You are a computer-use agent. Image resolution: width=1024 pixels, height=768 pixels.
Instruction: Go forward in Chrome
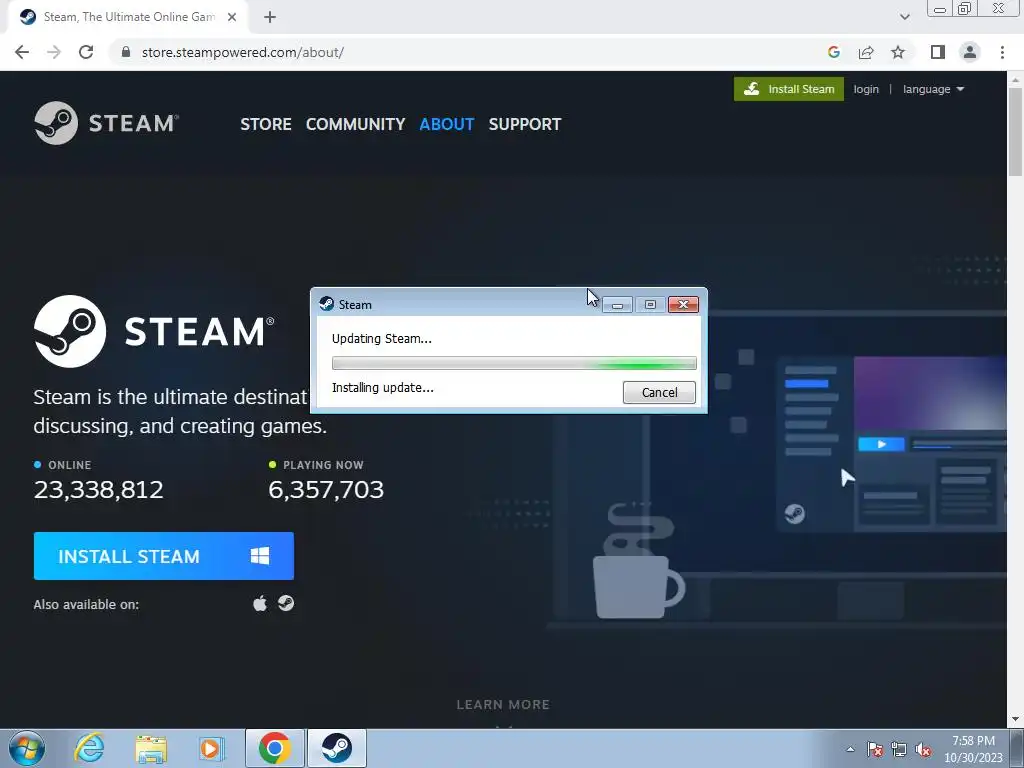tap(54, 52)
